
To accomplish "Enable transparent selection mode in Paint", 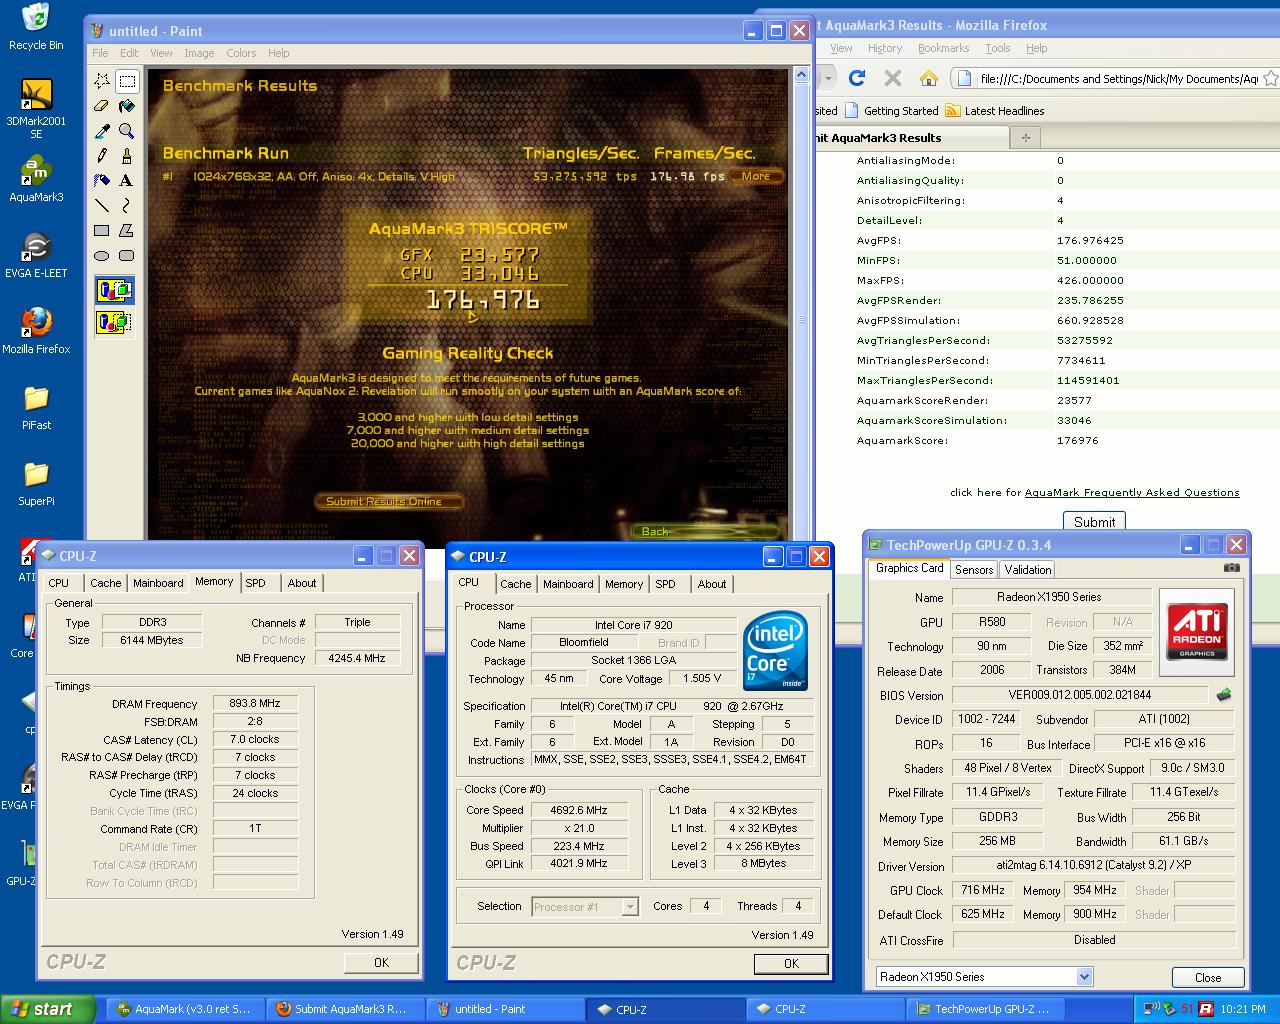I will click(x=114, y=323).
